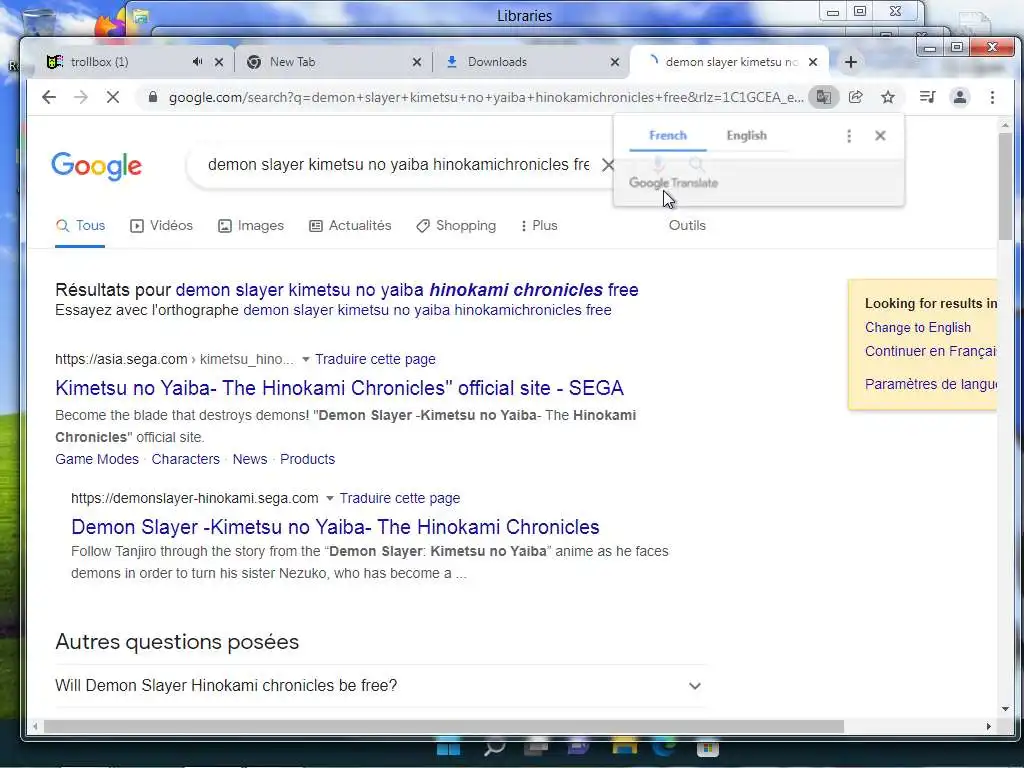Select the Tous results tab
This screenshot has height=768, width=1024.
(80, 226)
